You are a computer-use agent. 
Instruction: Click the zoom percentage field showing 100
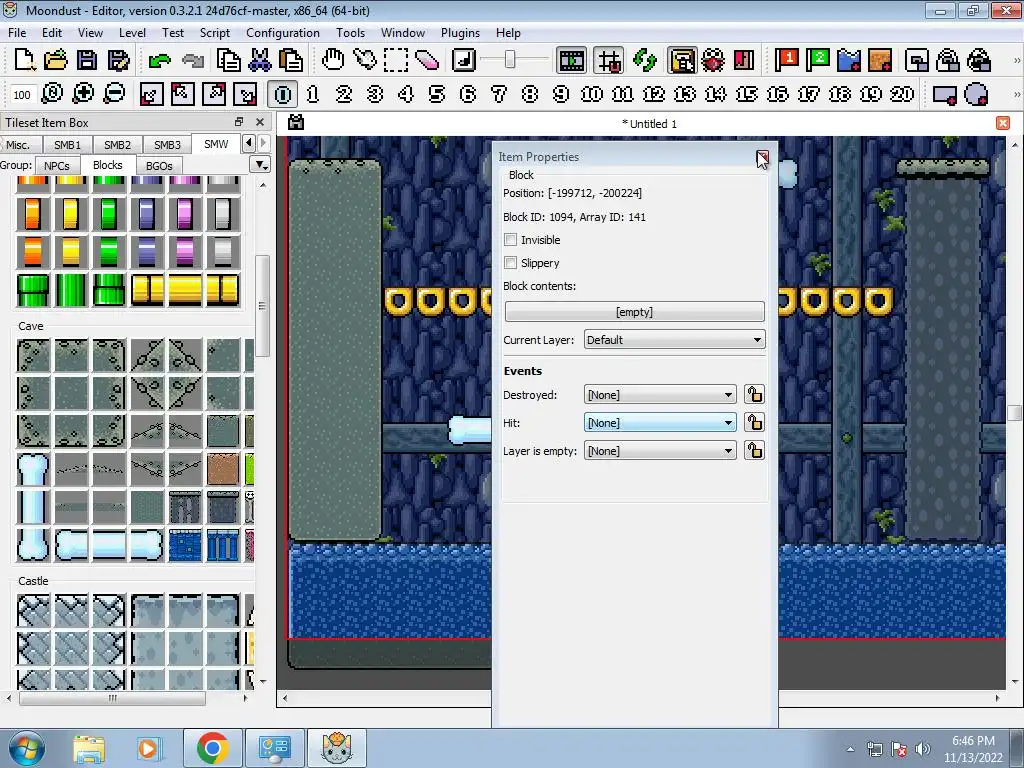coord(22,95)
